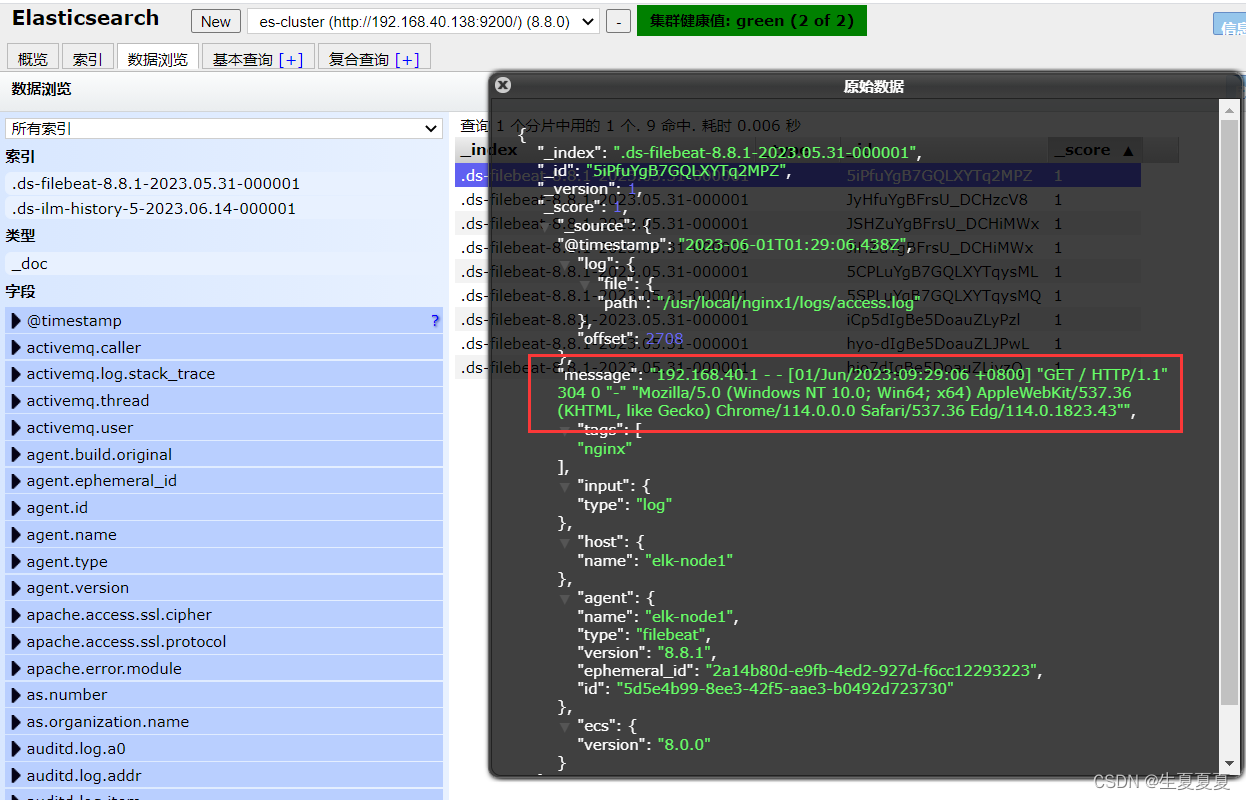Viewport: 1246px width, 800px height.
Task: Collapse the "ecs" JSON node
Action: 565,727
